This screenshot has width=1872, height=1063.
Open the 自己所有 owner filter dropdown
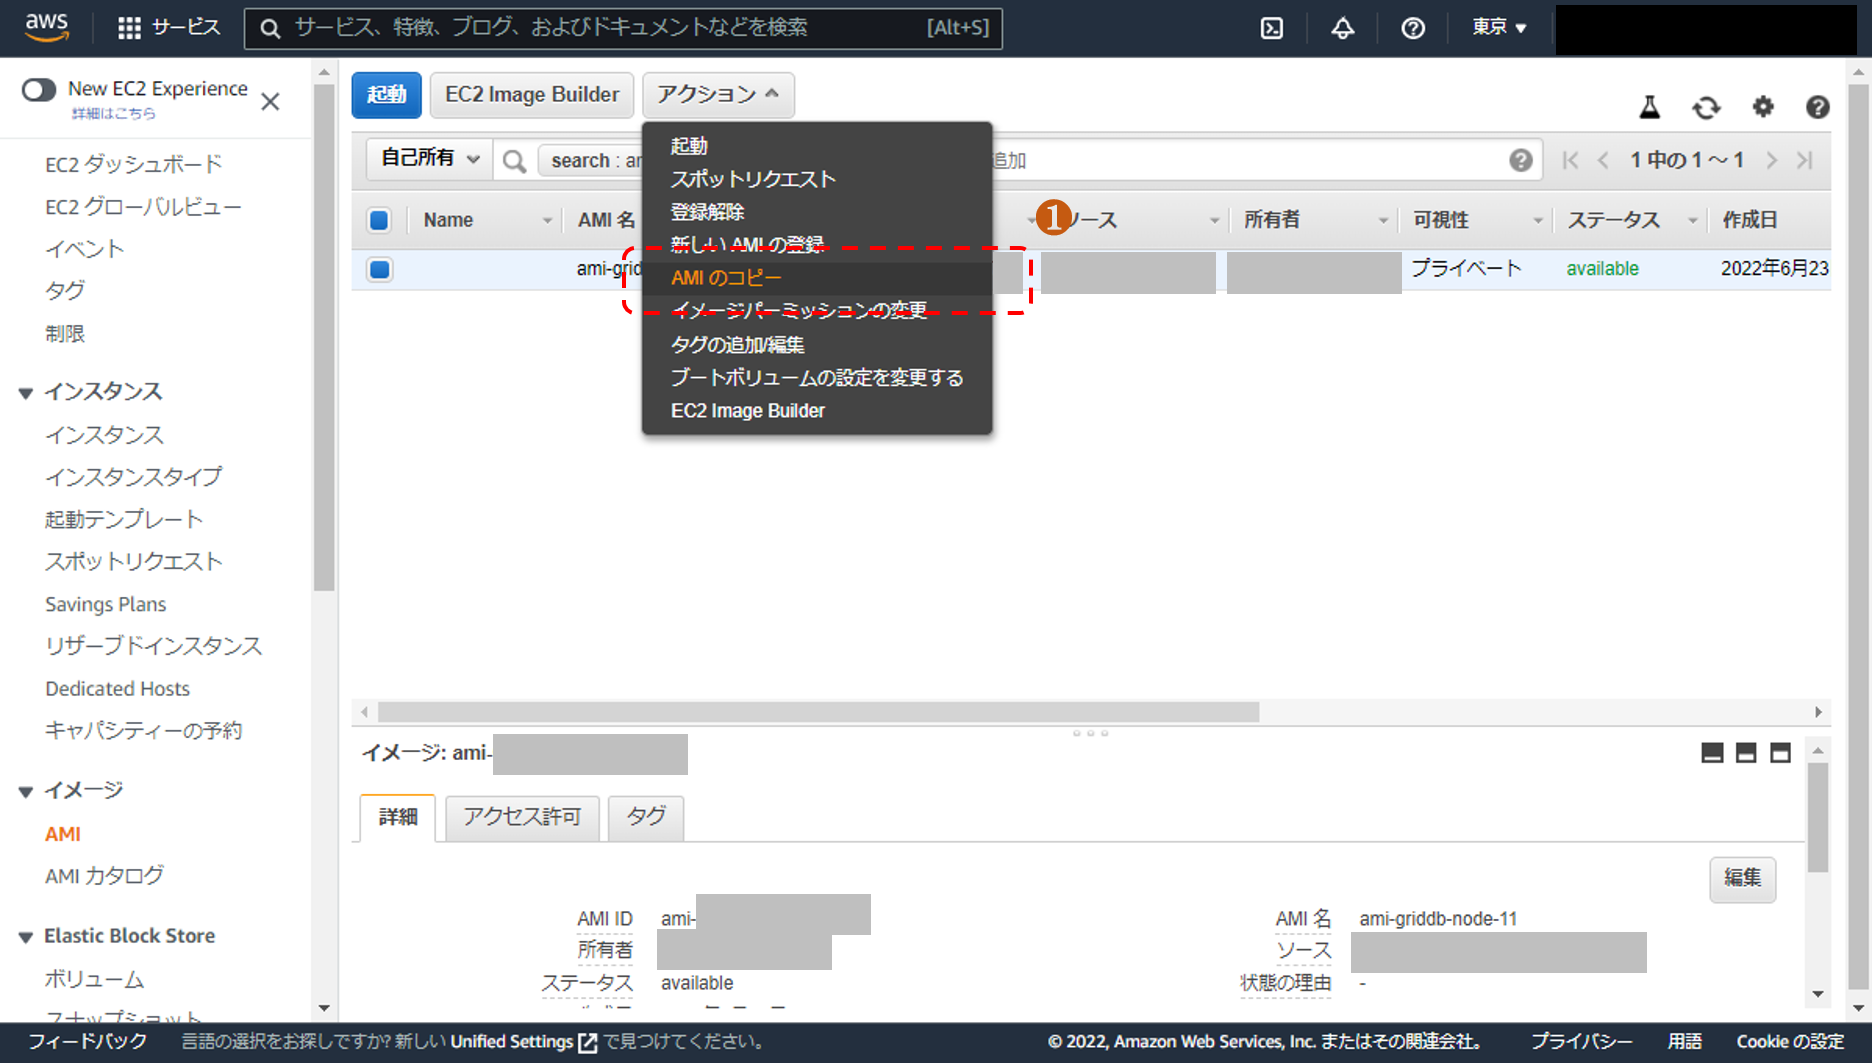pyautogui.click(x=429, y=159)
